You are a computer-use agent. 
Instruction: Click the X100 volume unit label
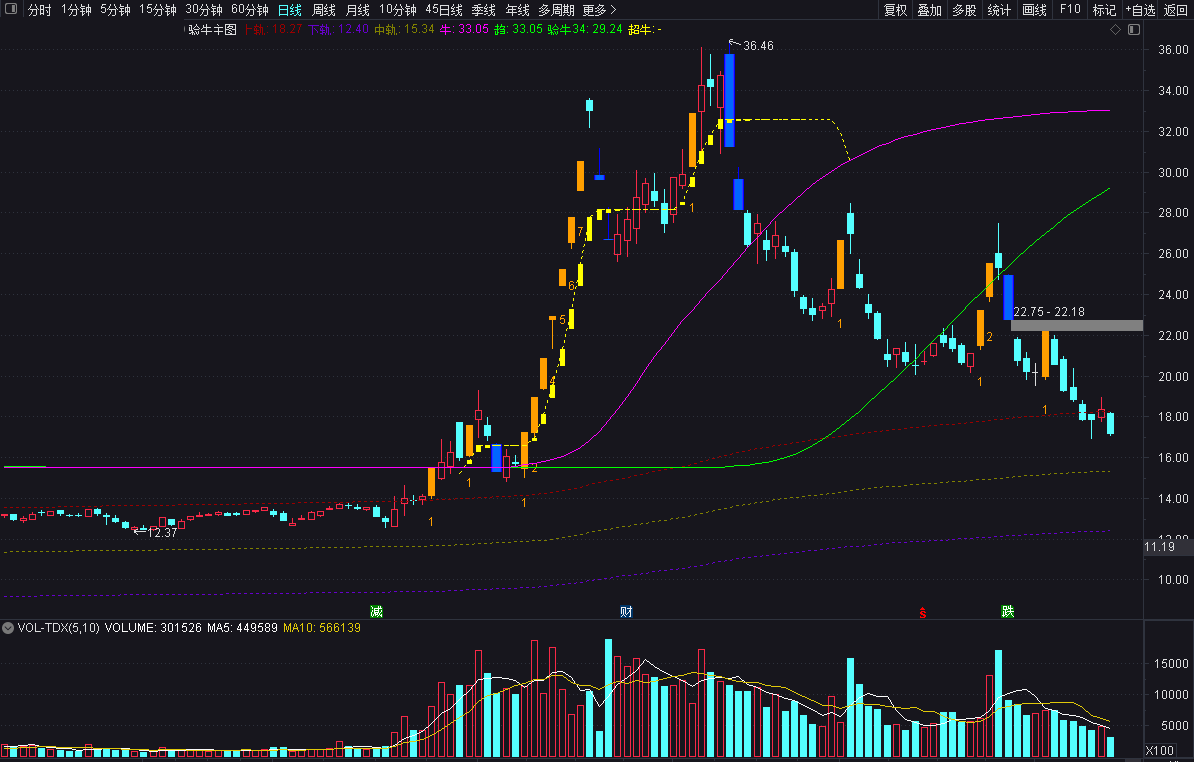tap(1160, 751)
